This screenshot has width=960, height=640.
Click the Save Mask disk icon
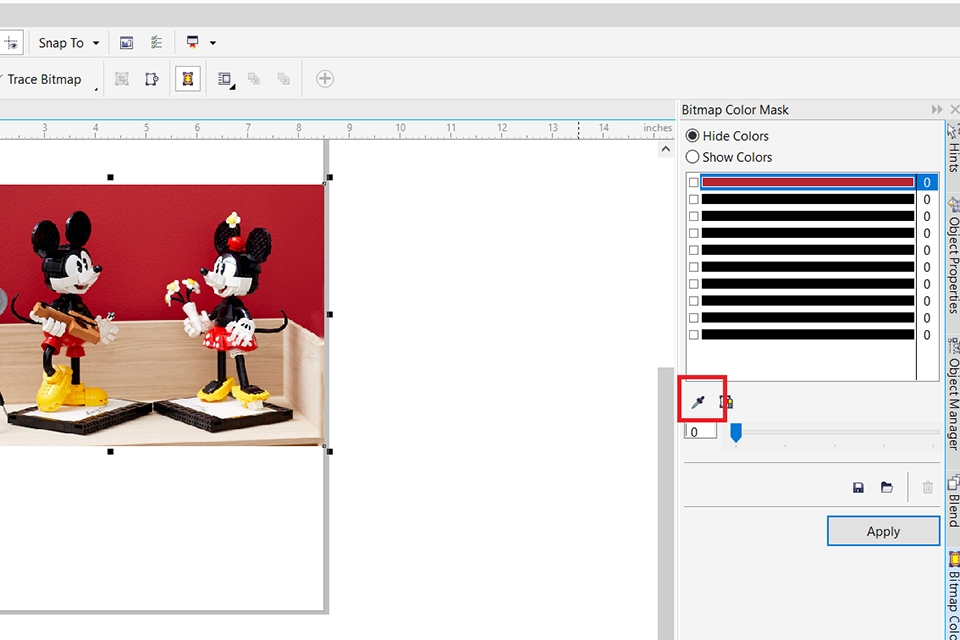coord(858,487)
